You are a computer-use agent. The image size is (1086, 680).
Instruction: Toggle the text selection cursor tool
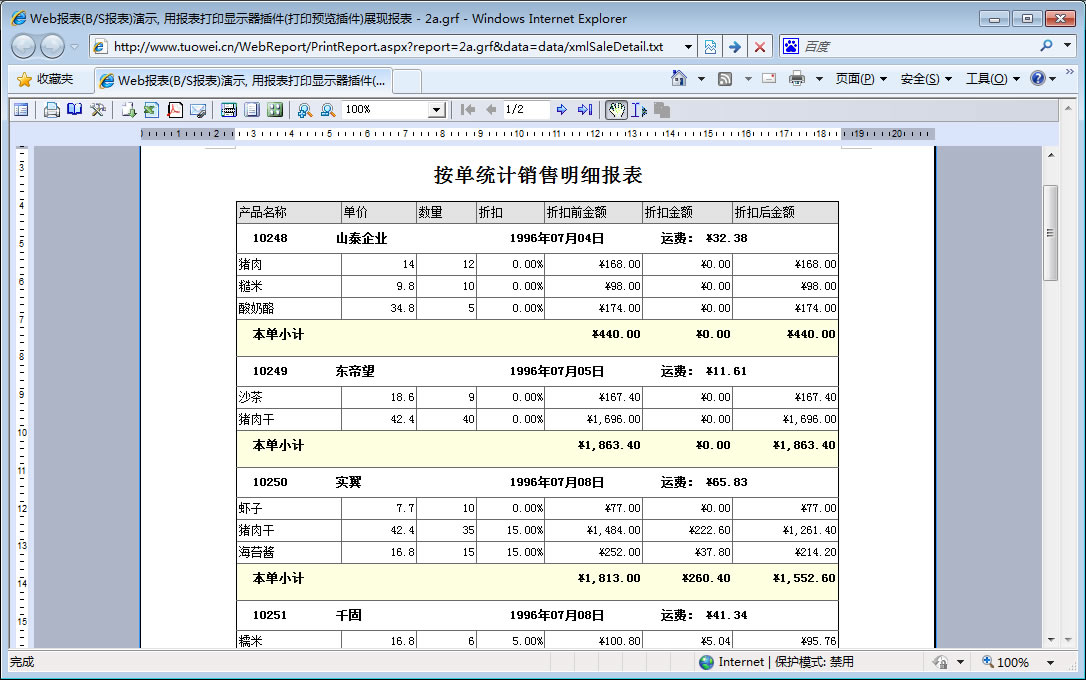[639, 110]
